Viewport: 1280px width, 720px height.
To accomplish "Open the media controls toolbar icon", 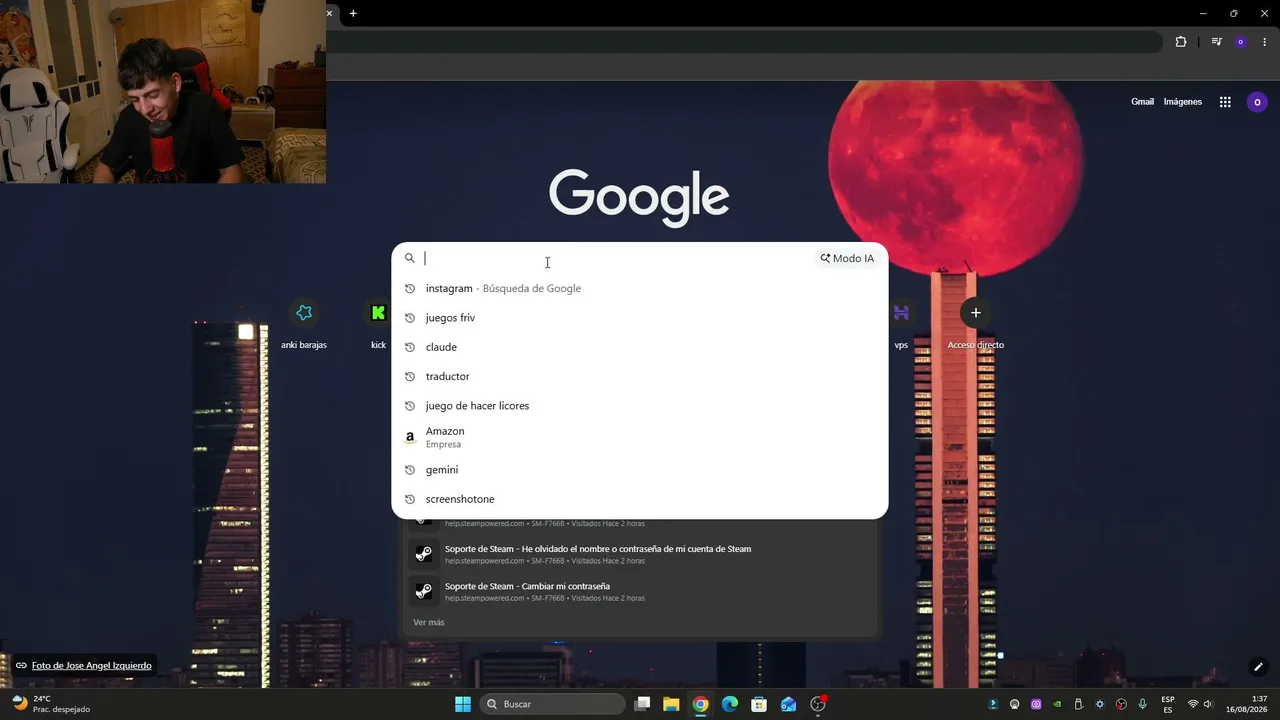I will (1216, 42).
